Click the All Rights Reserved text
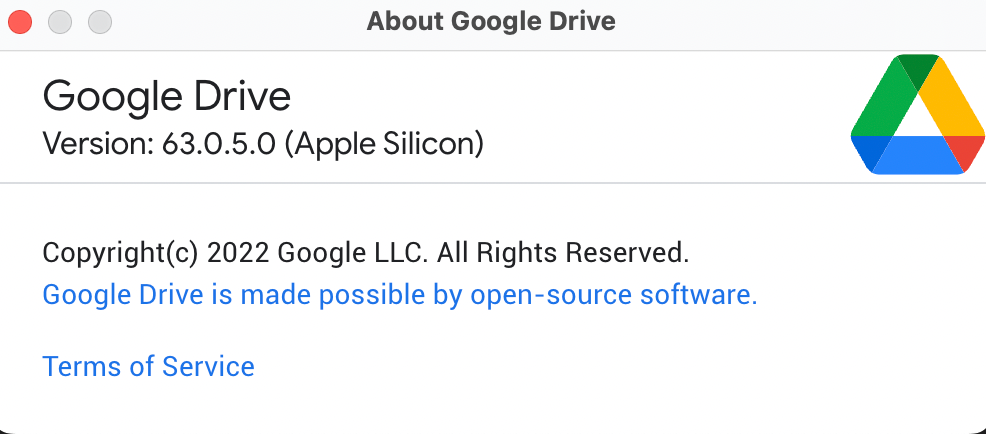Screen dimensions: 986x434 [563, 253]
